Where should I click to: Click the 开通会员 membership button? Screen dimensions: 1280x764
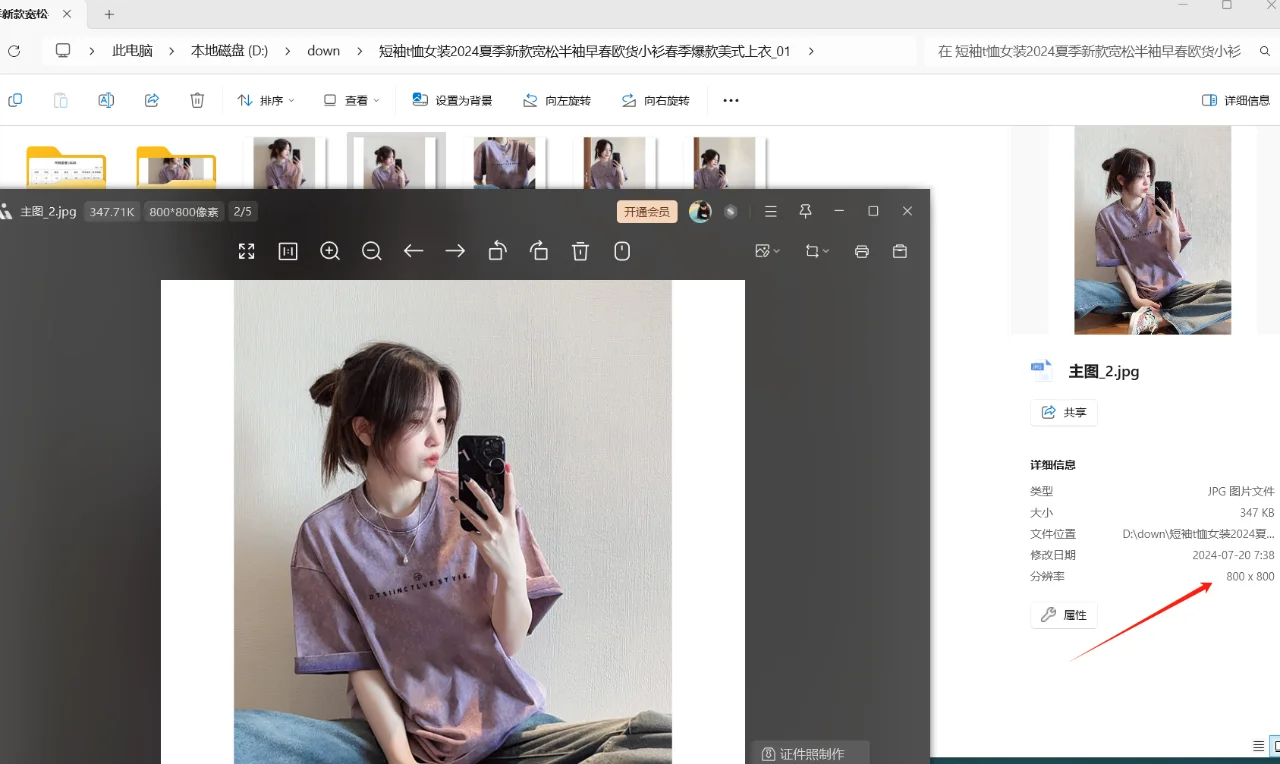tap(646, 211)
